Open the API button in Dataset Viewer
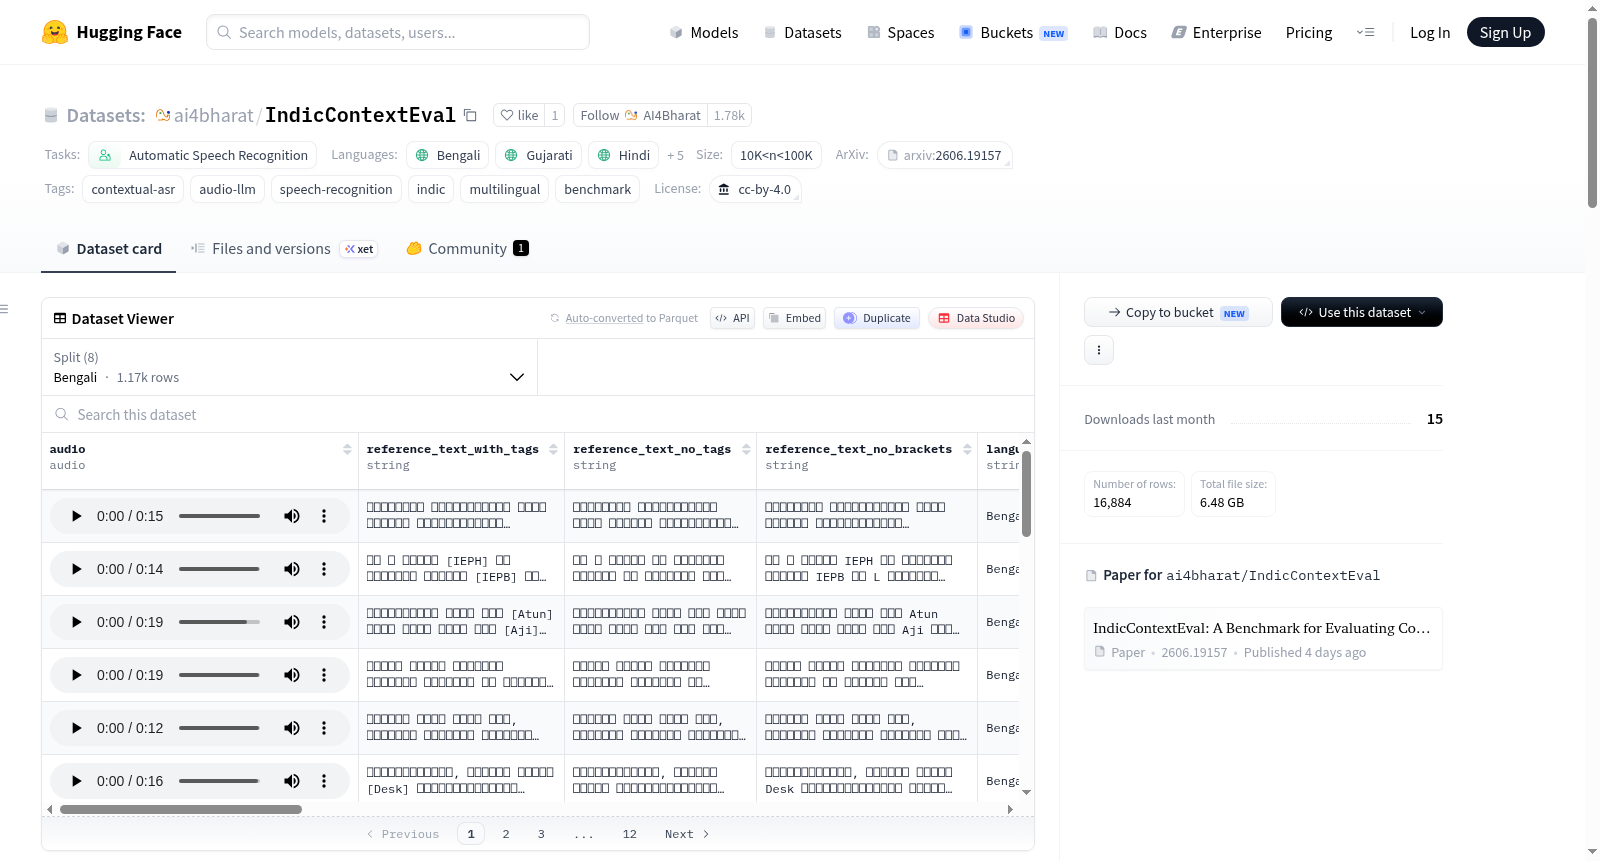Viewport: 1600px width, 861px height. (732, 318)
